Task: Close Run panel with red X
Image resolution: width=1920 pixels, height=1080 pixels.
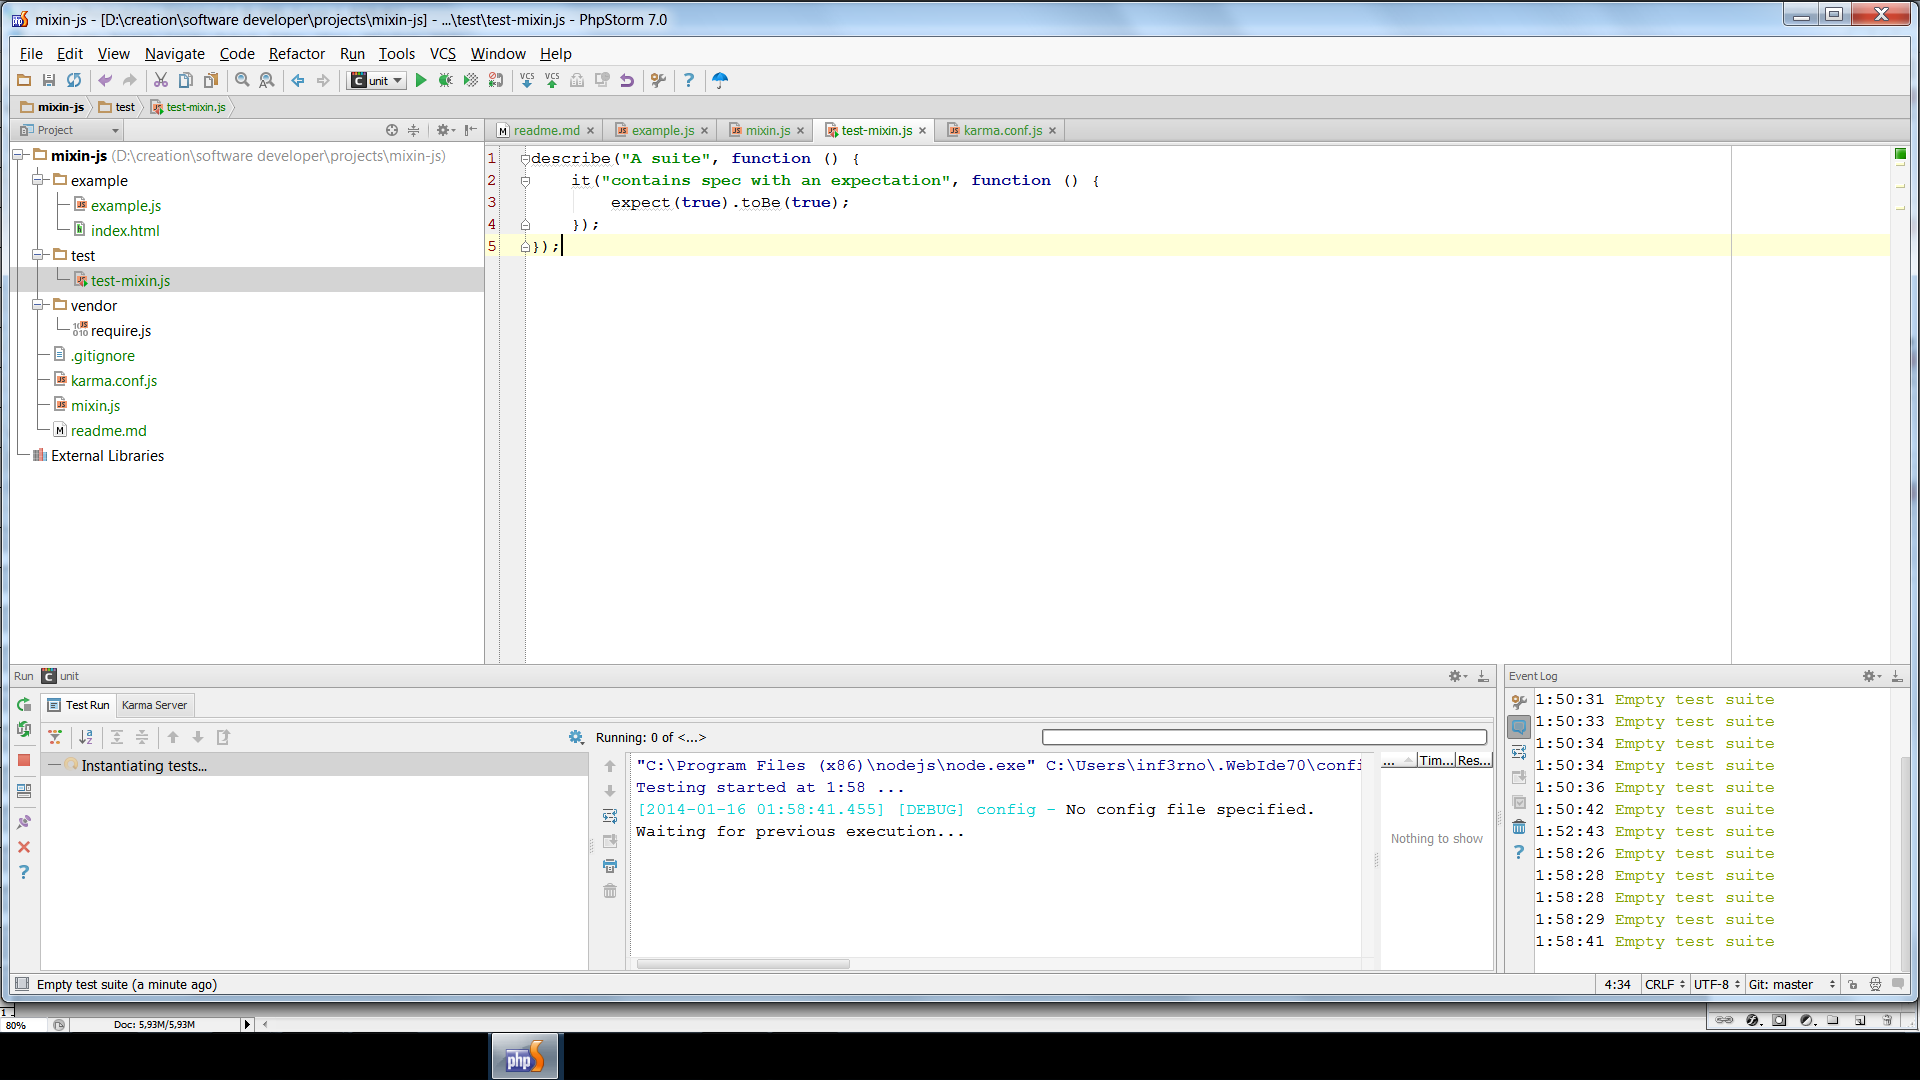Action: coord(24,847)
